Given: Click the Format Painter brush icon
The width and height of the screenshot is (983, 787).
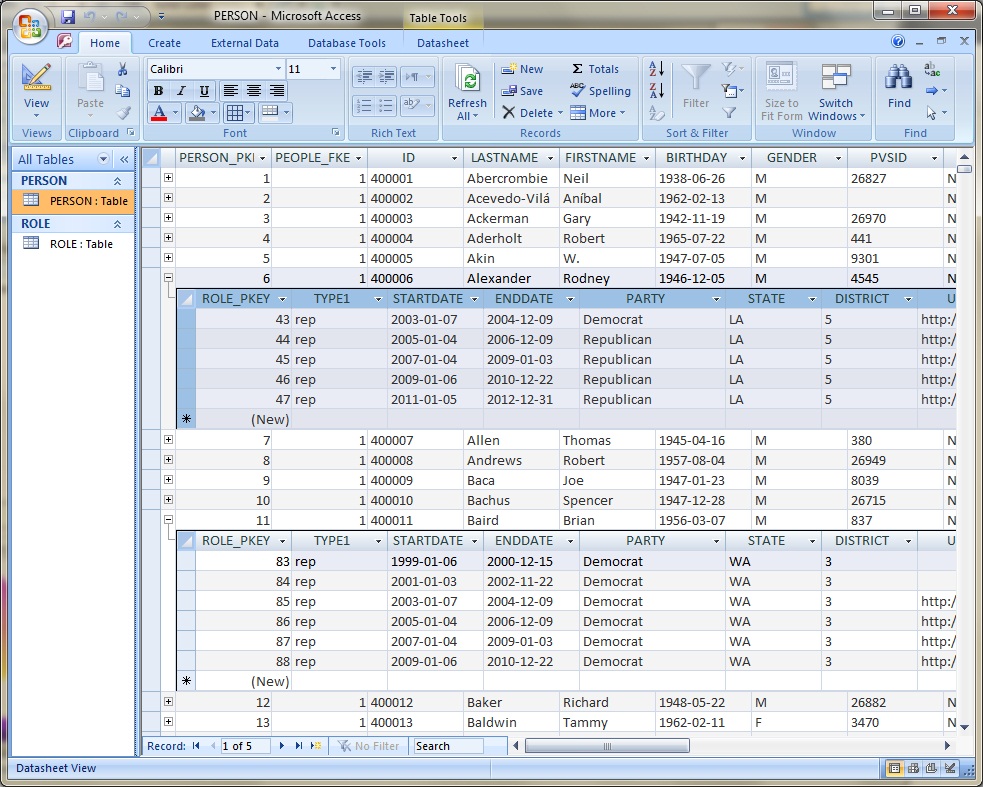Looking at the screenshot, I should tap(124, 113).
